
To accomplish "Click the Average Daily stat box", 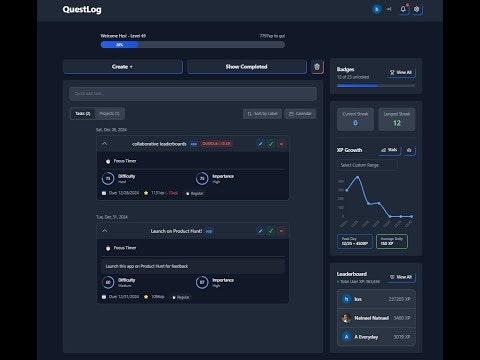I will (x=392, y=241).
